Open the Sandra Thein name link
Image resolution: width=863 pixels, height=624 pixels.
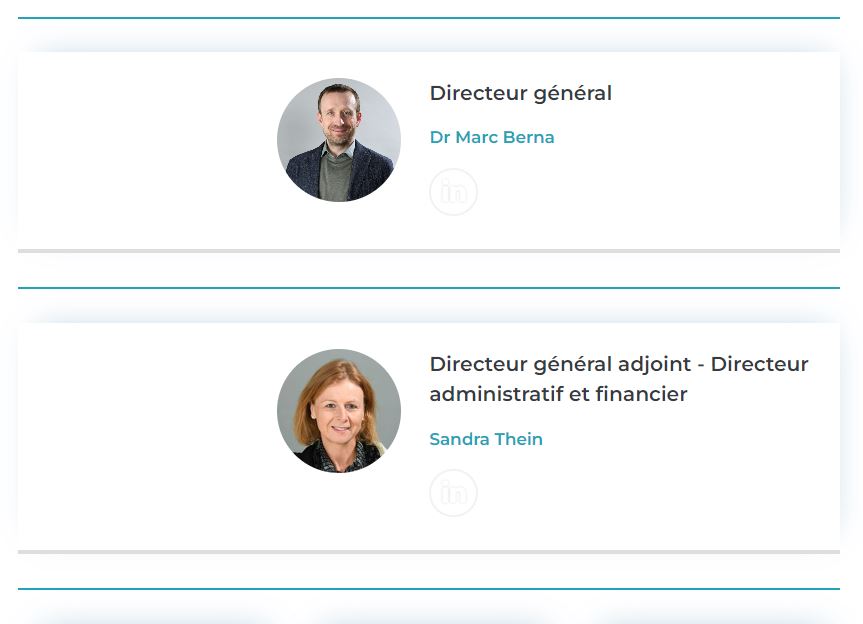[486, 439]
